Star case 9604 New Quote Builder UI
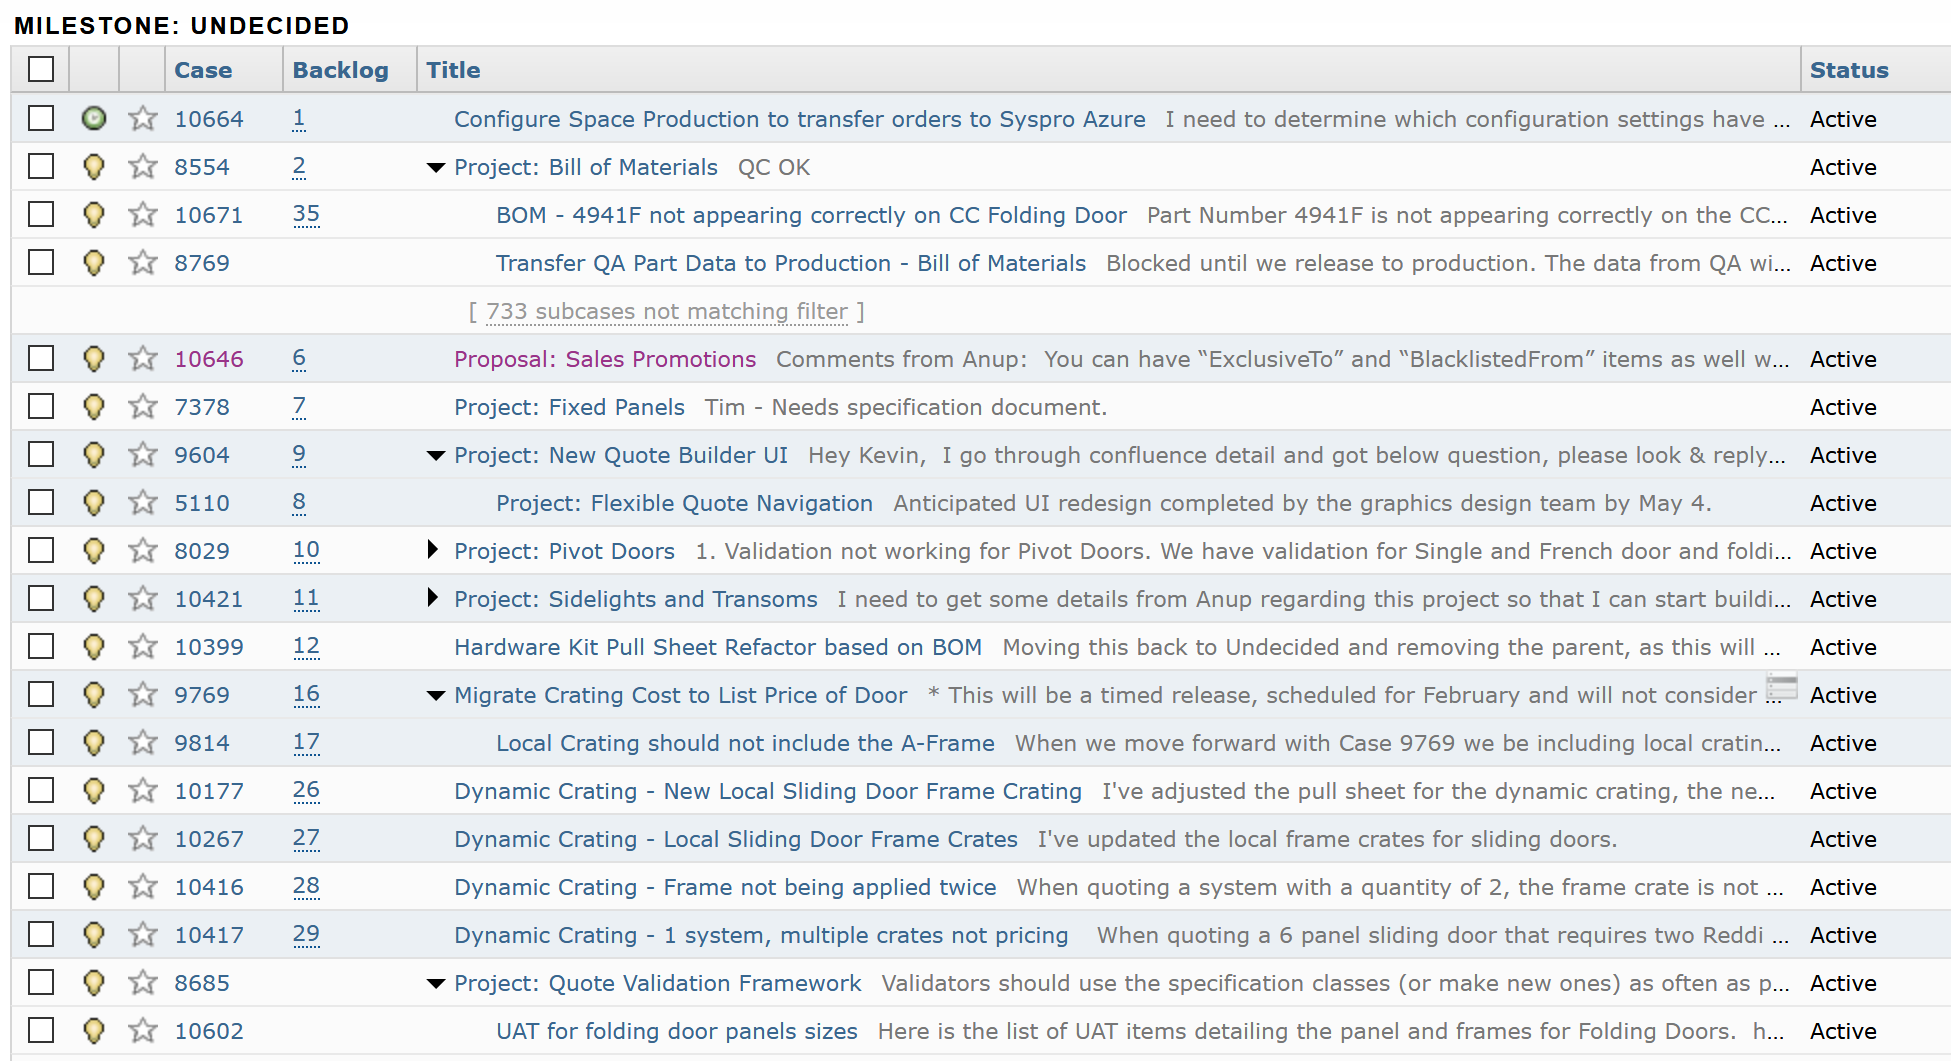Image resolution: width=1951 pixels, height=1061 pixels. (143, 455)
